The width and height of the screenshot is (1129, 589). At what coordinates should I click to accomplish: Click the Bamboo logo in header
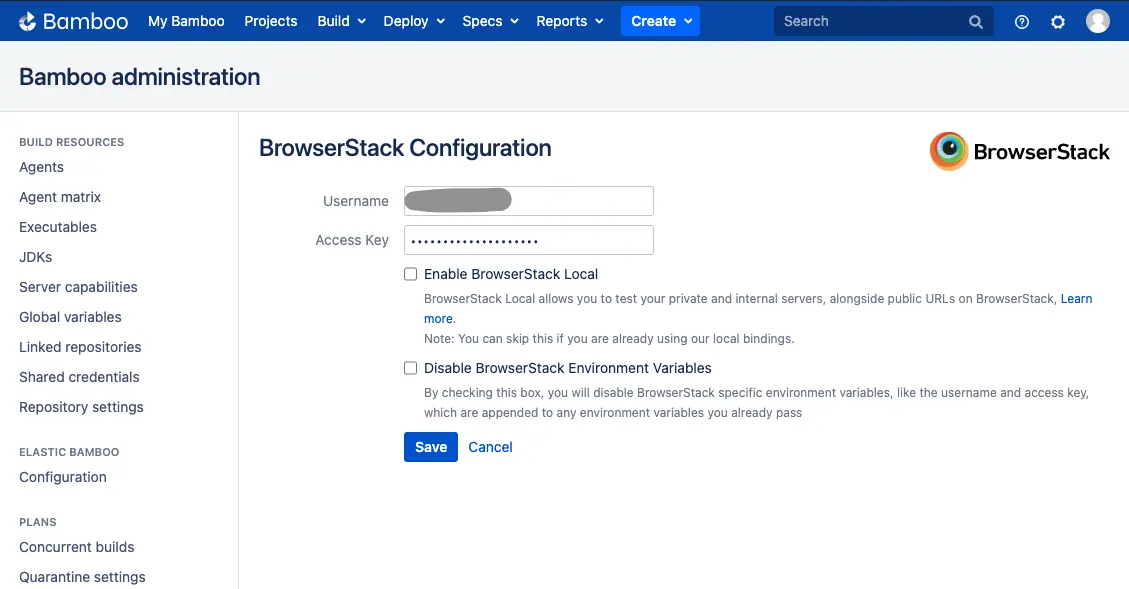(73, 21)
